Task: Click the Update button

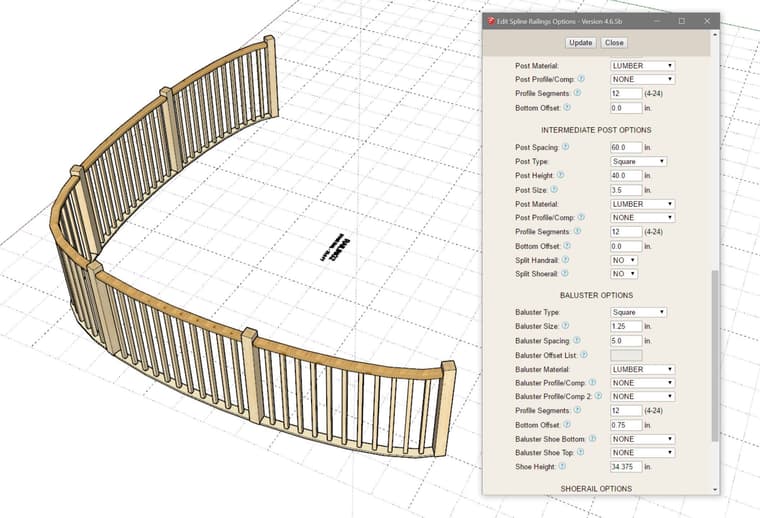Action: [581, 43]
